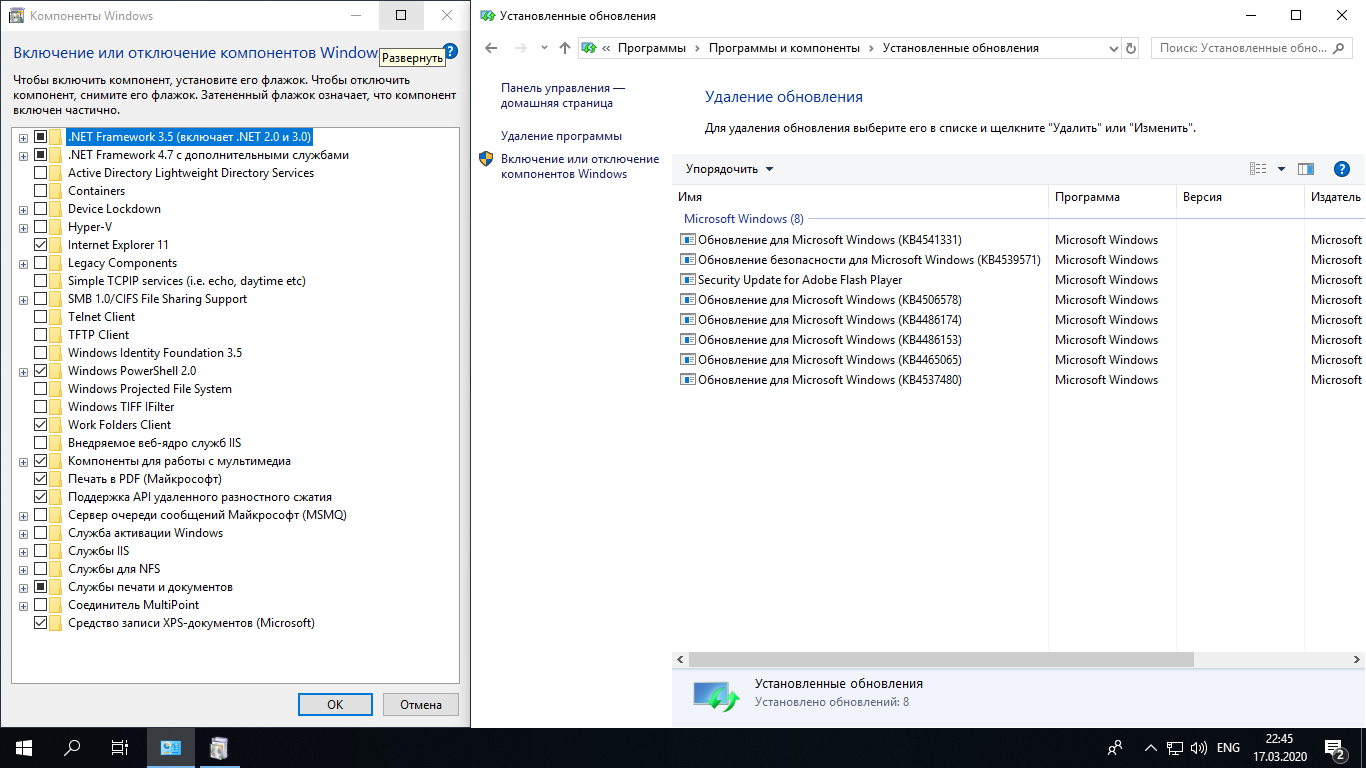Open the address bar history dropdown

1114,48
